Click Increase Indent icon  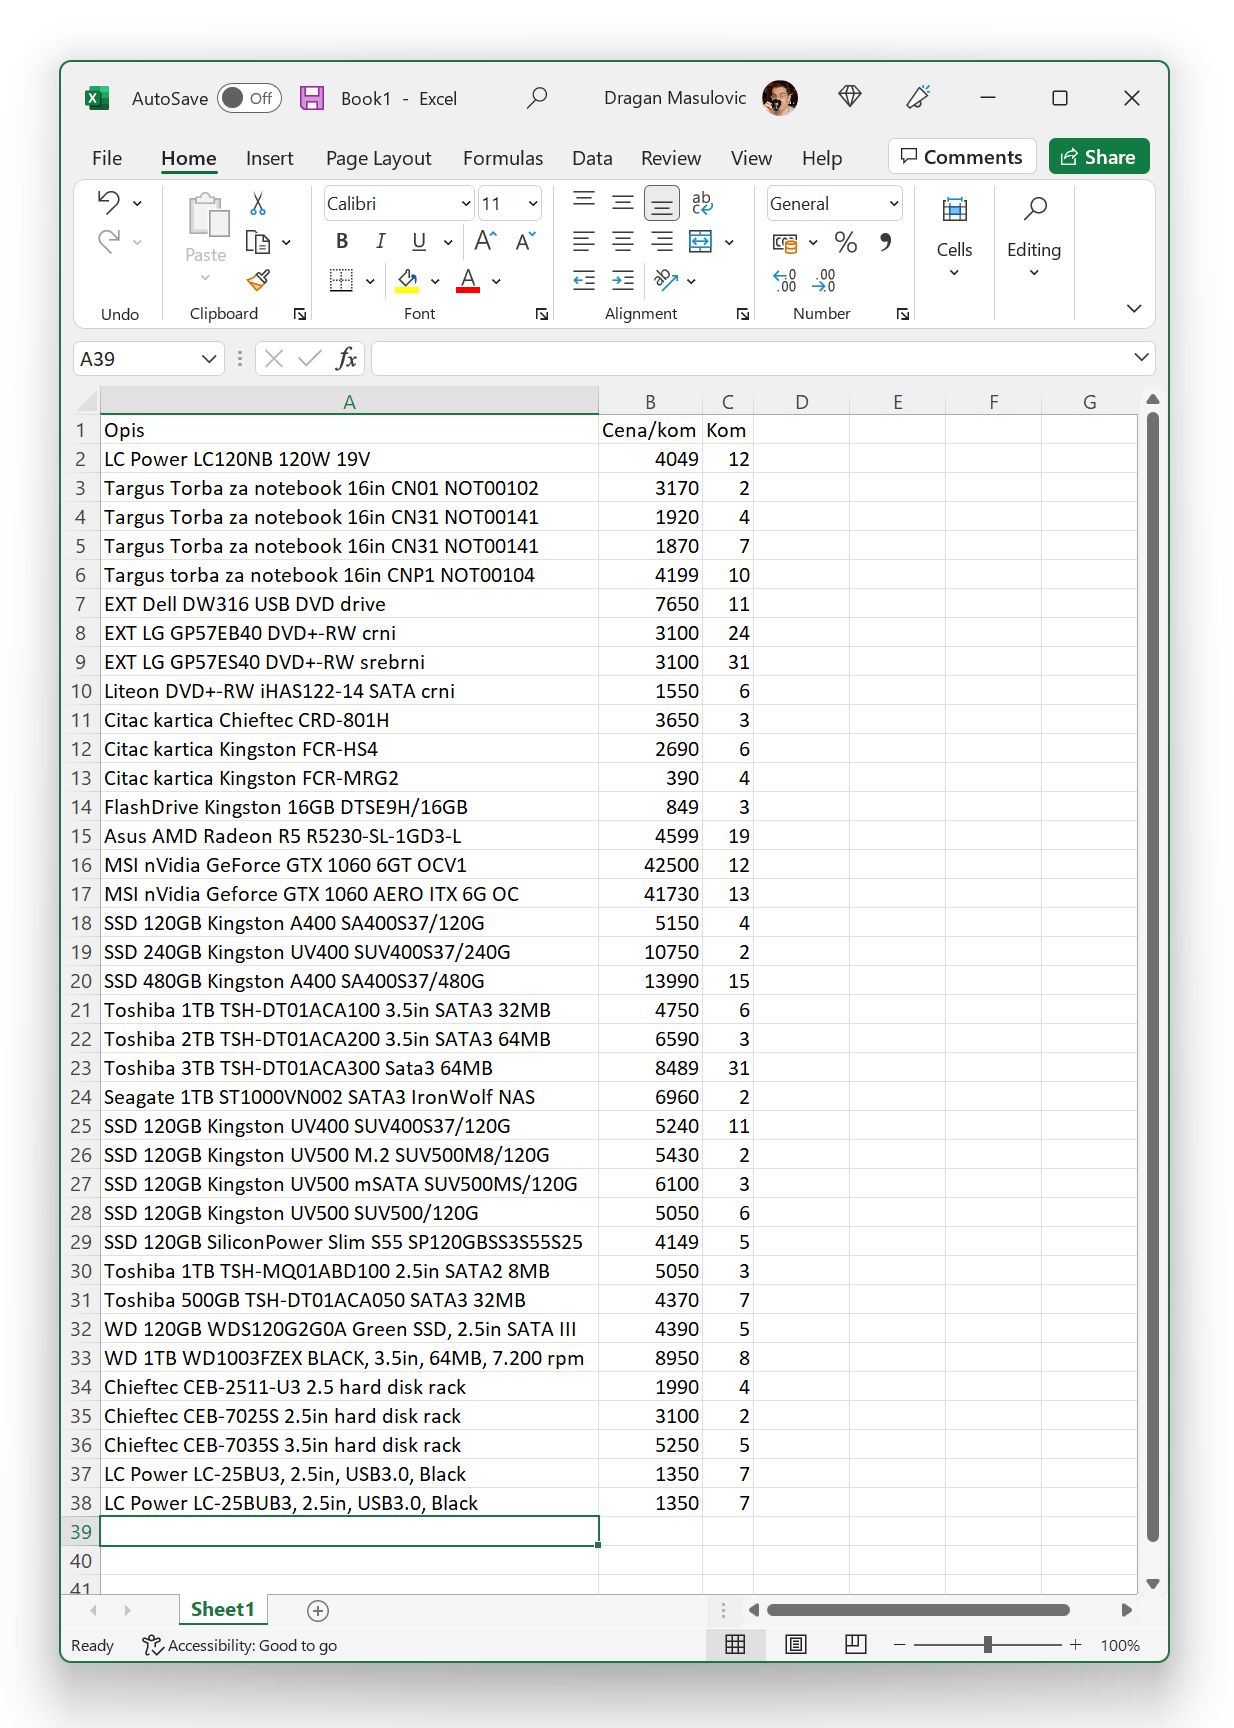click(623, 280)
